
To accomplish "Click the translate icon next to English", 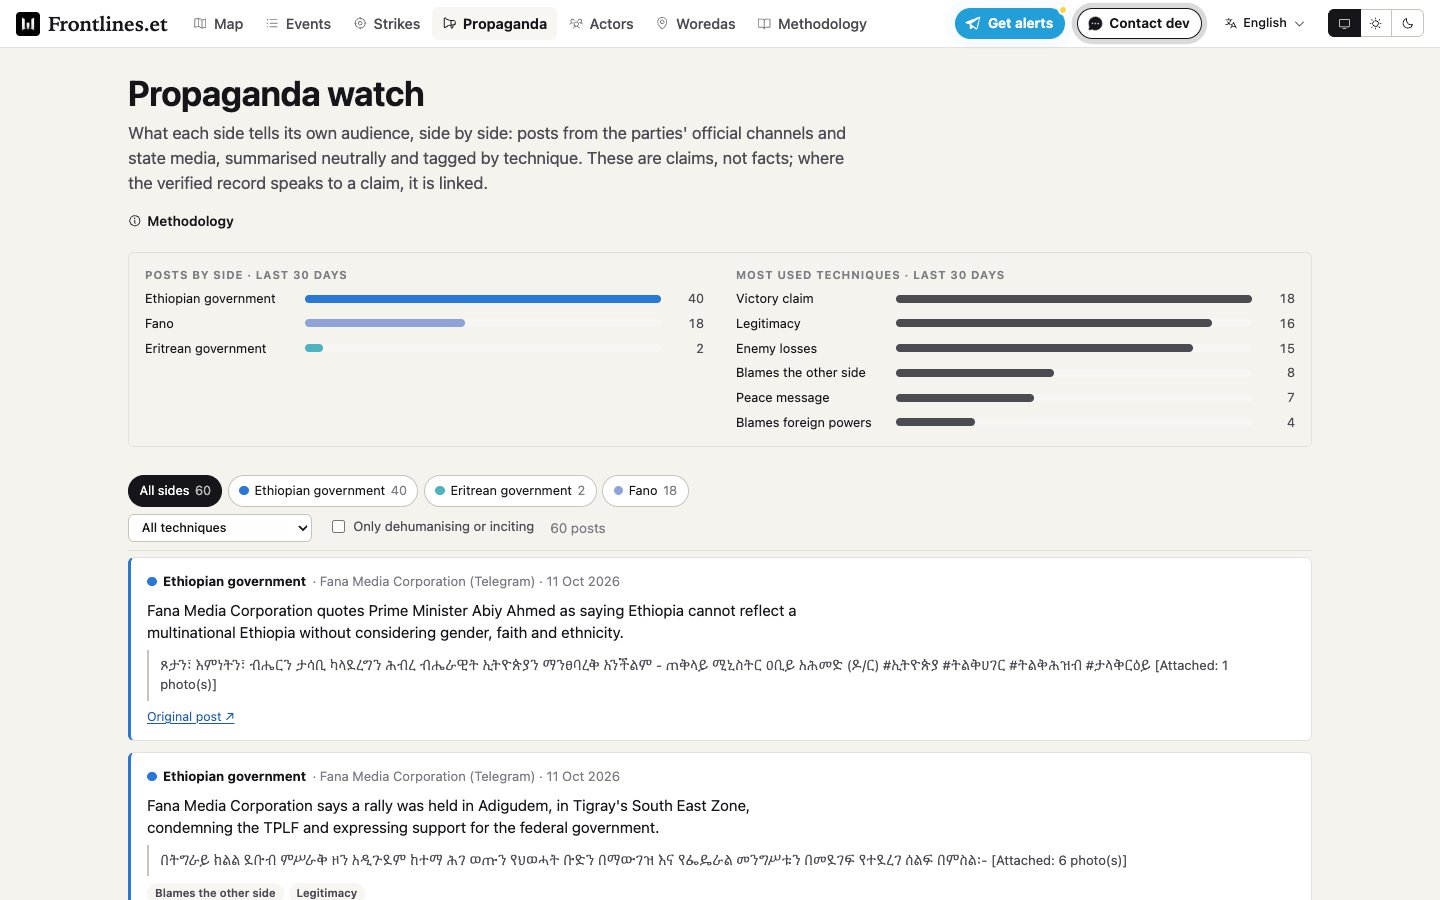I will [x=1231, y=23].
